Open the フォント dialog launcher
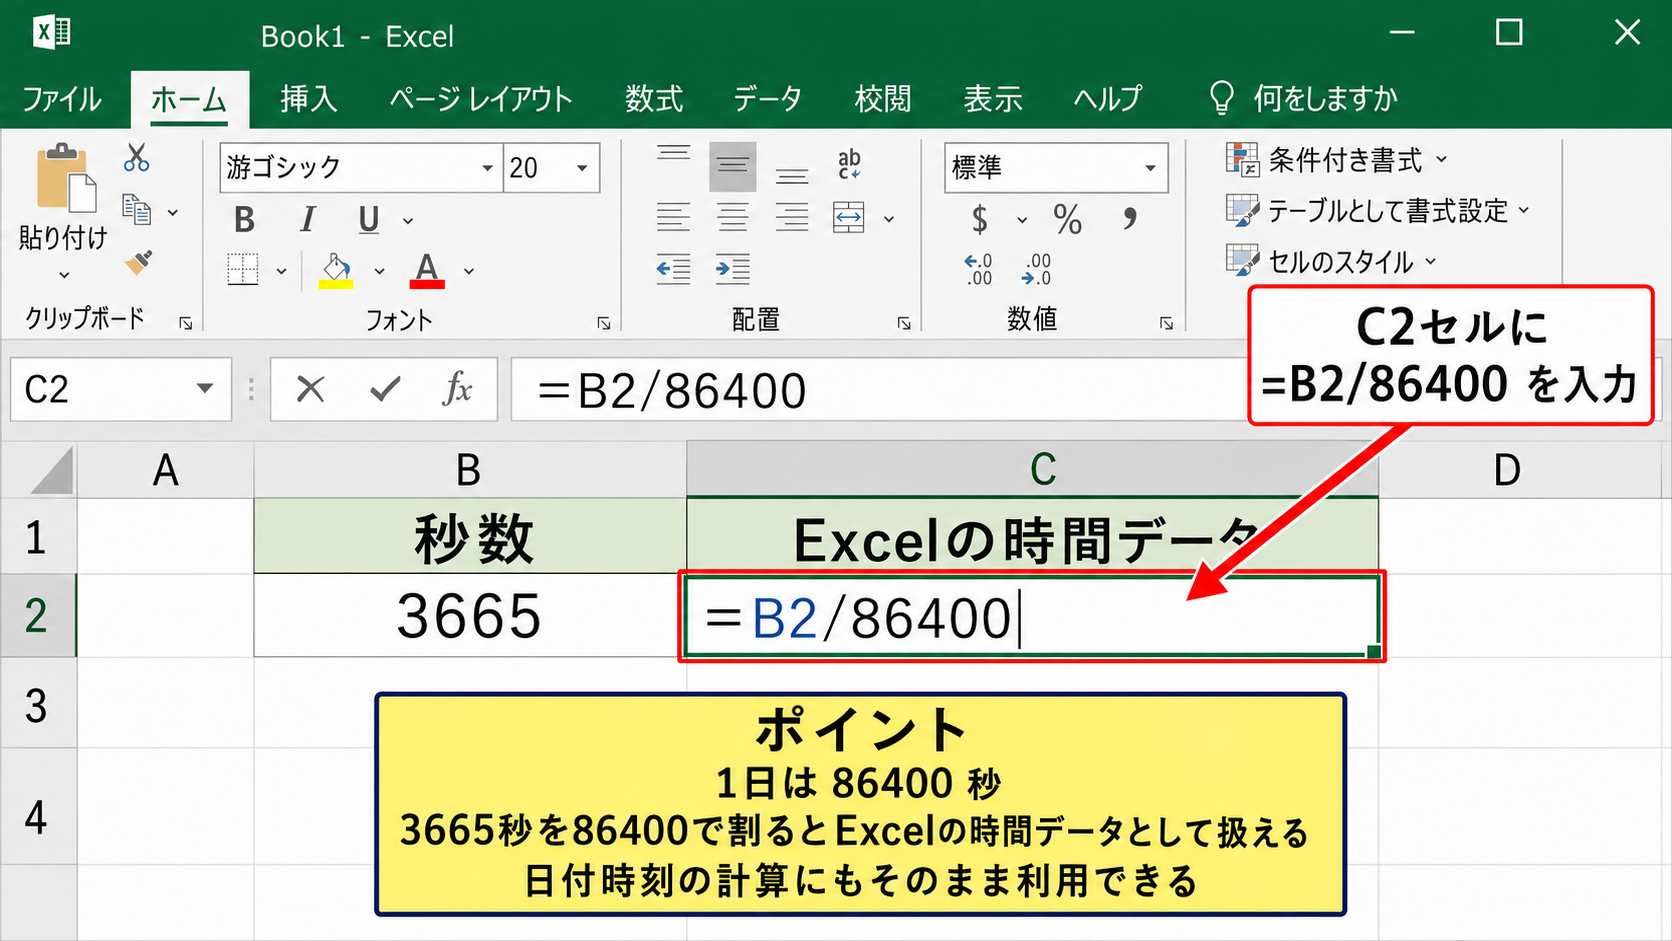 point(604,323)
